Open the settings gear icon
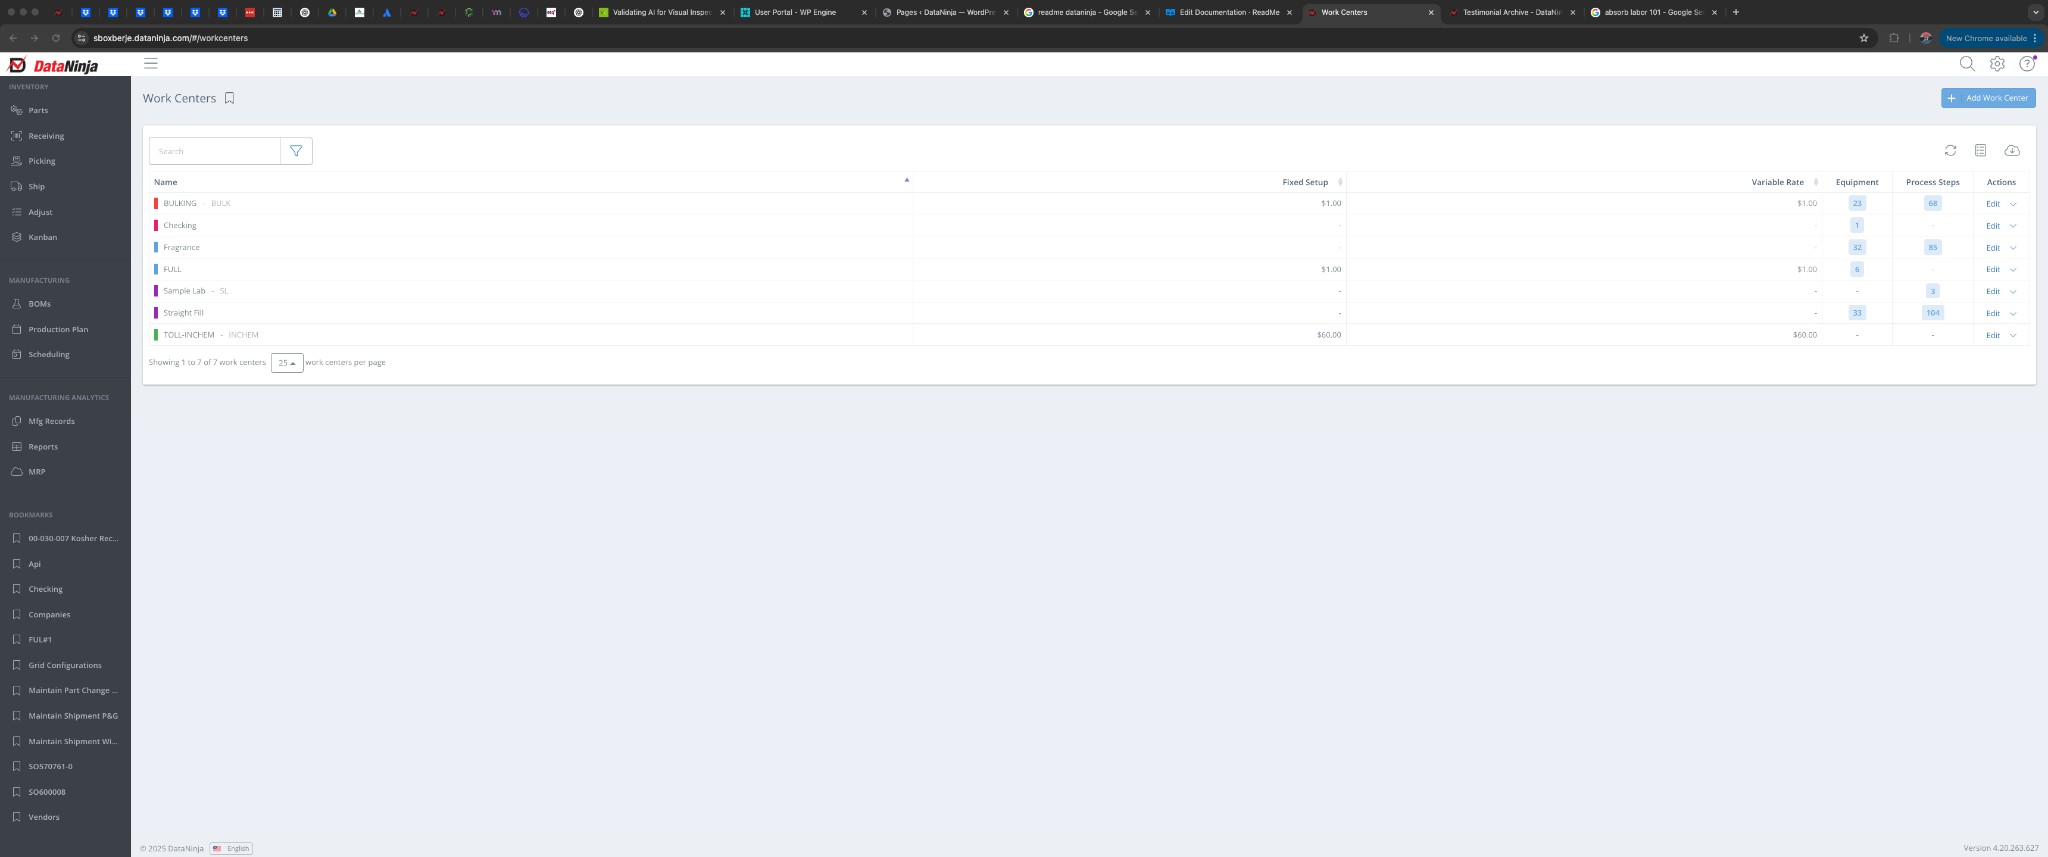Screen dimensions: 2048x857 1997,63
